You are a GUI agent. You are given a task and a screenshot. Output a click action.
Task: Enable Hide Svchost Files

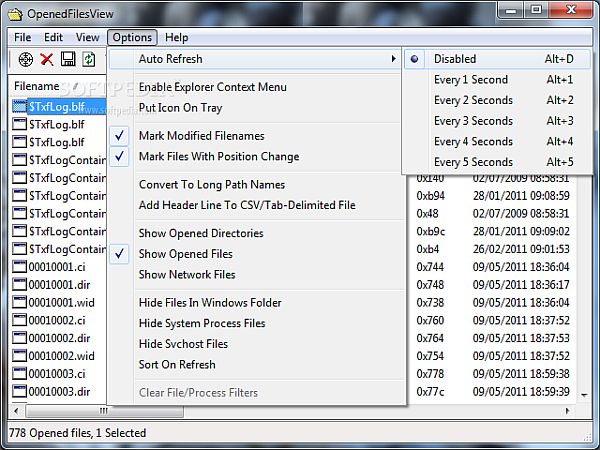(x=256, y=344)
